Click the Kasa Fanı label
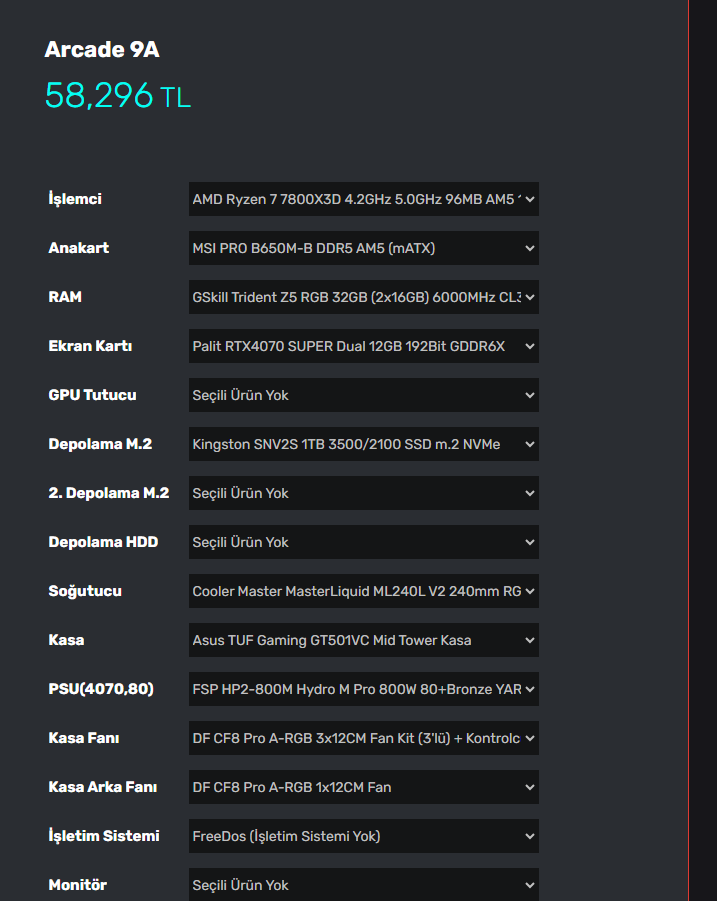 84,738
